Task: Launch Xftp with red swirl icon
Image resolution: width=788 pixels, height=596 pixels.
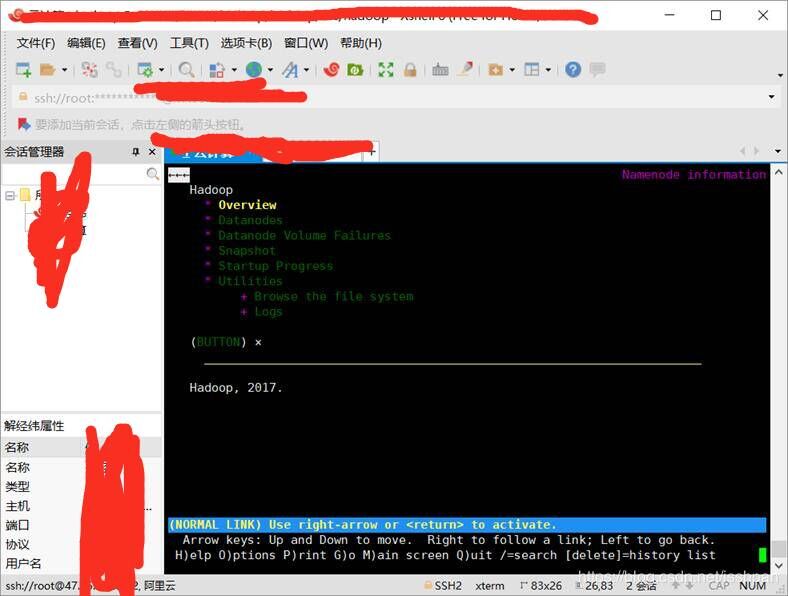Action: click(331, 70)
